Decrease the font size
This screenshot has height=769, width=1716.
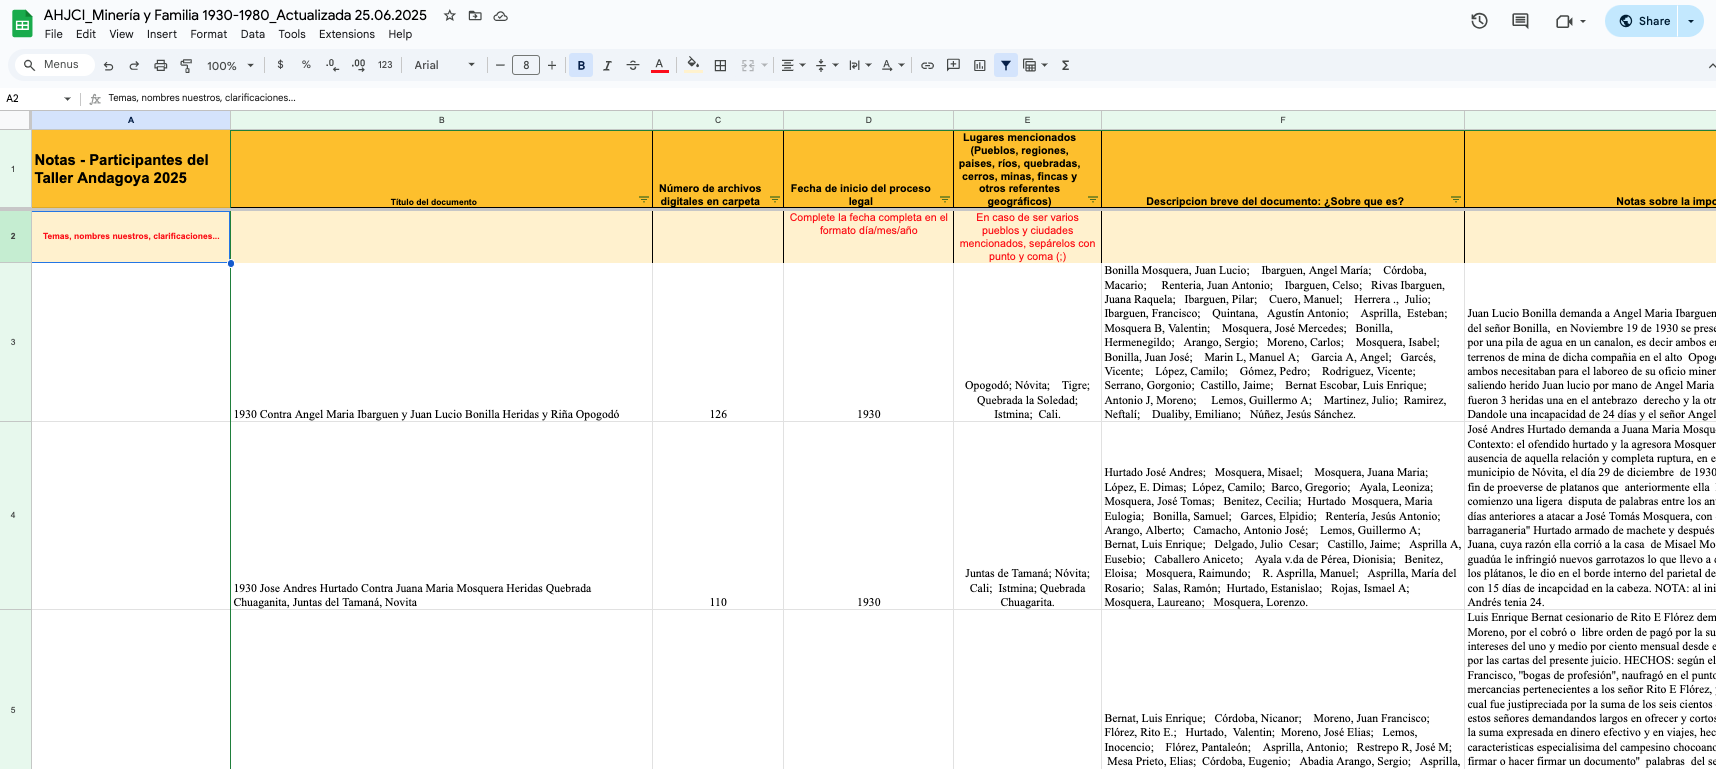[x=500, y=66]
